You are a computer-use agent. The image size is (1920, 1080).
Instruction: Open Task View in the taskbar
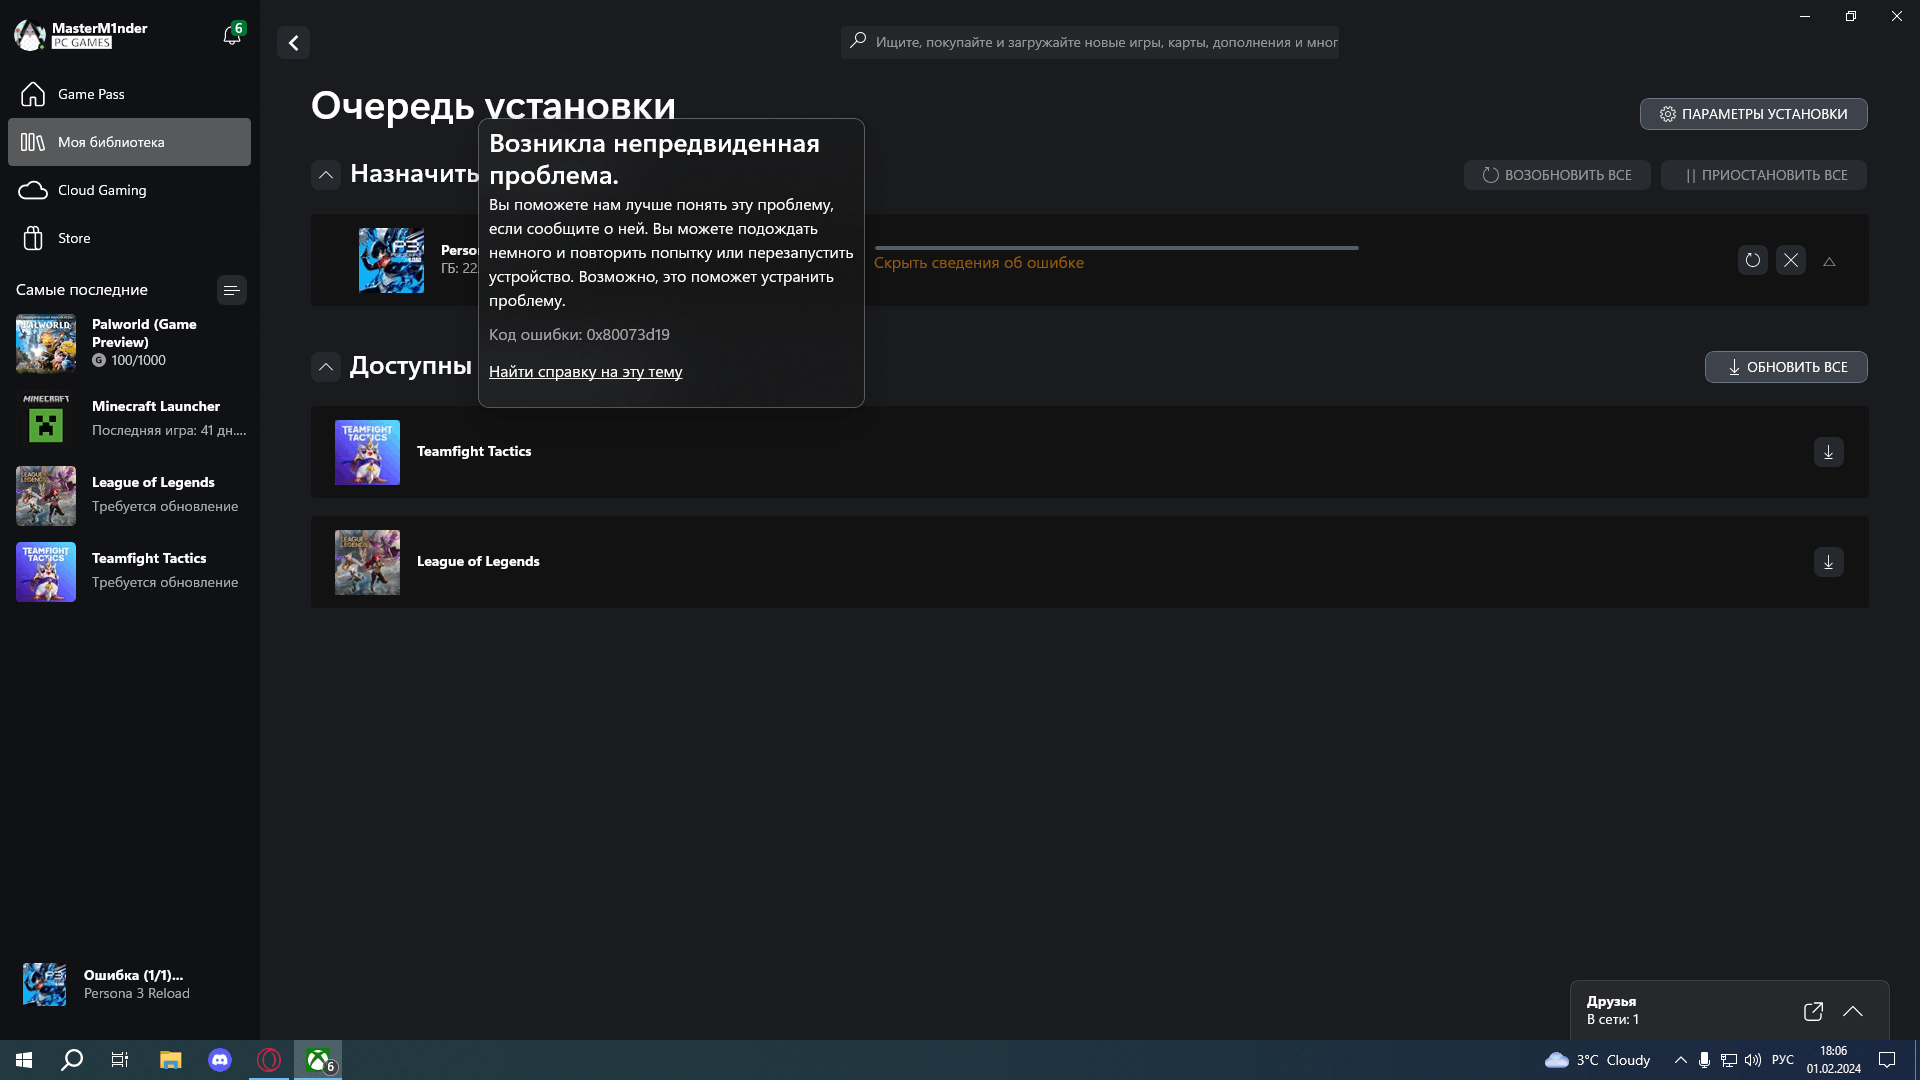120,1060
